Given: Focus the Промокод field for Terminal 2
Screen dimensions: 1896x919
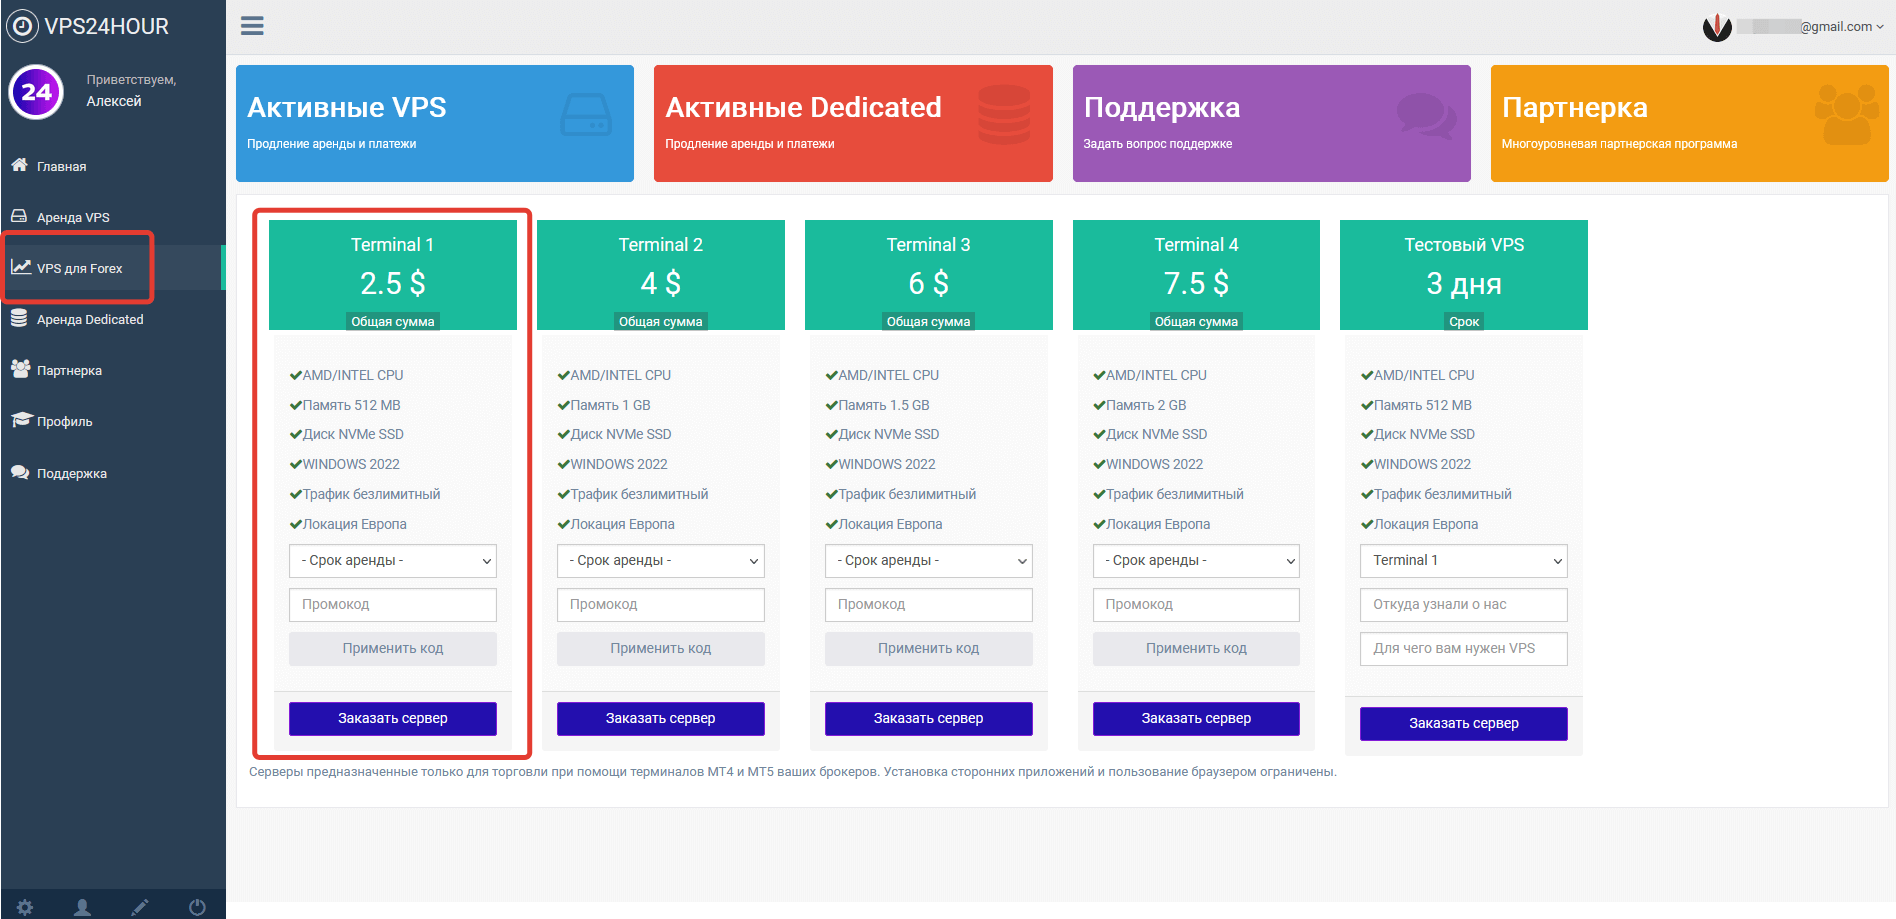Looking at the screenshot, I should [661, 605].
